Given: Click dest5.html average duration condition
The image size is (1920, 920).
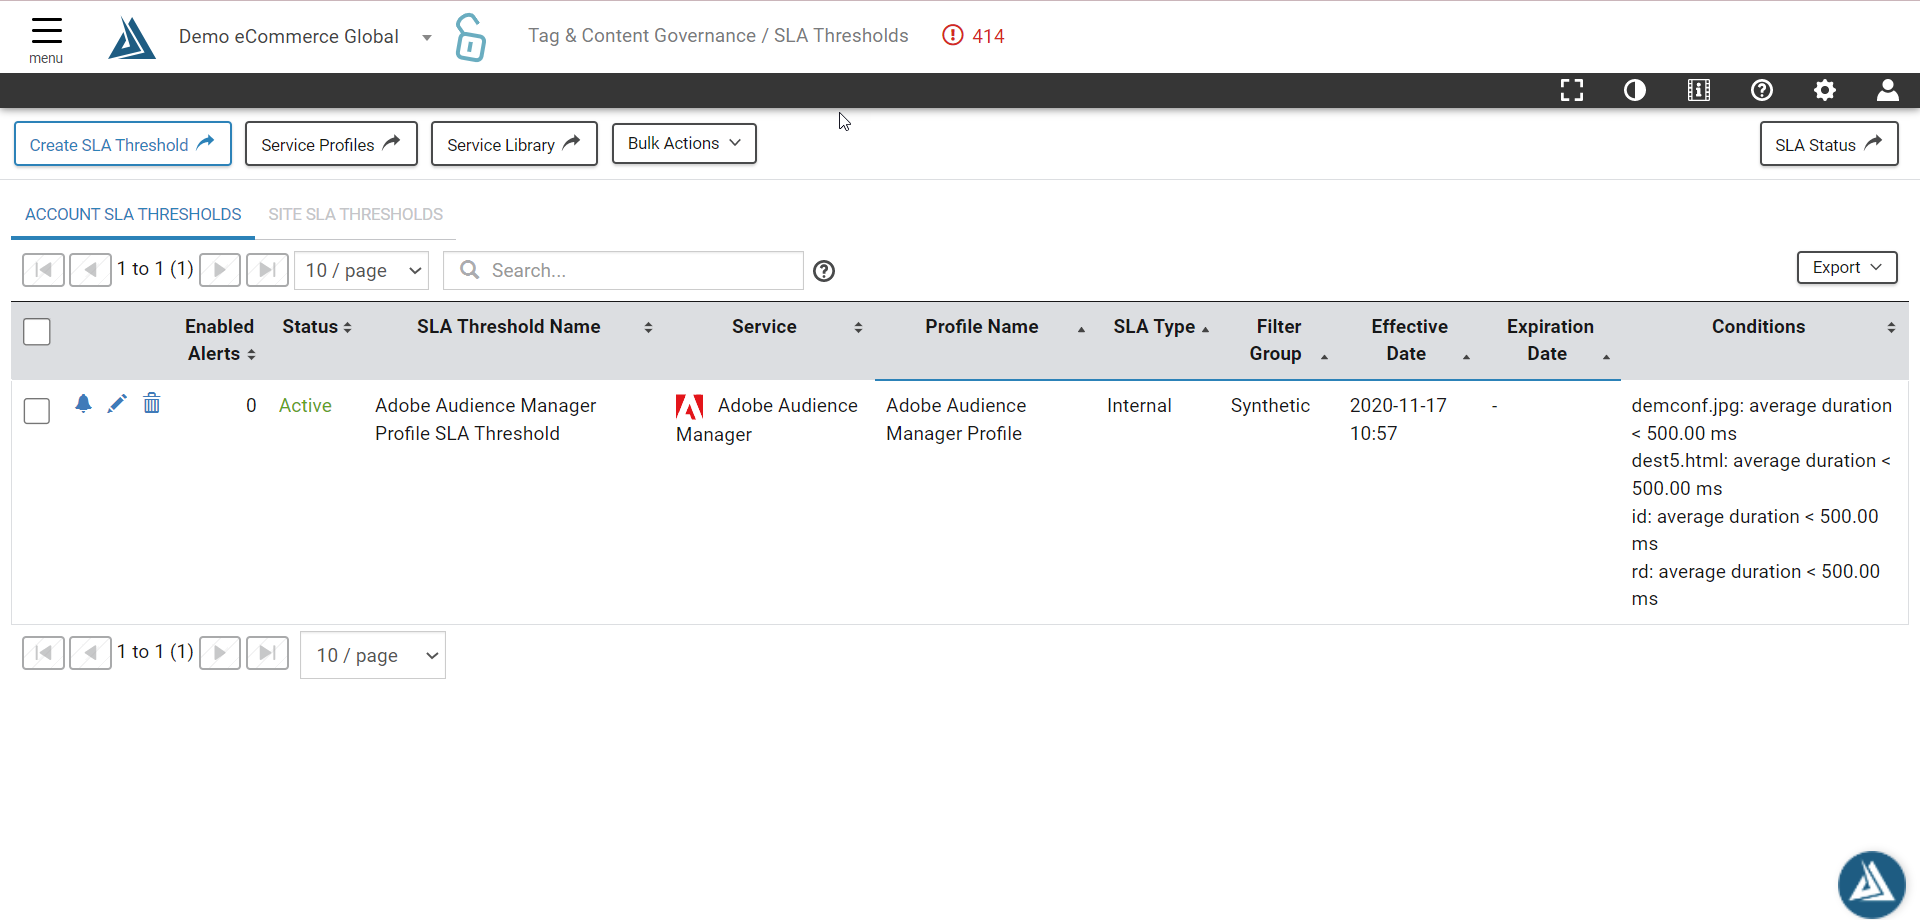Looking at the screenshot, I should tap(1761, 474).
